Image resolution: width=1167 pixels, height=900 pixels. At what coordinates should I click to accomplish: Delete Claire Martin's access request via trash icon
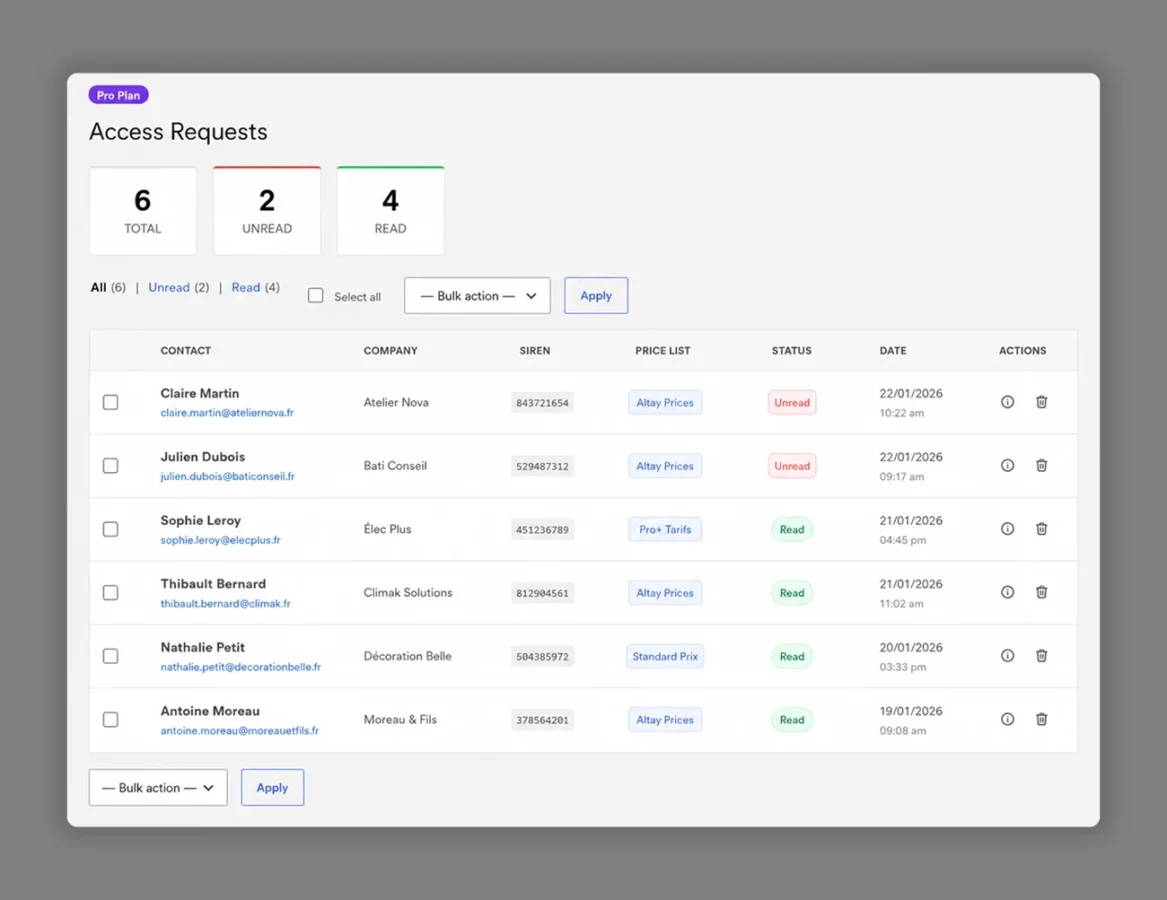1041,402
